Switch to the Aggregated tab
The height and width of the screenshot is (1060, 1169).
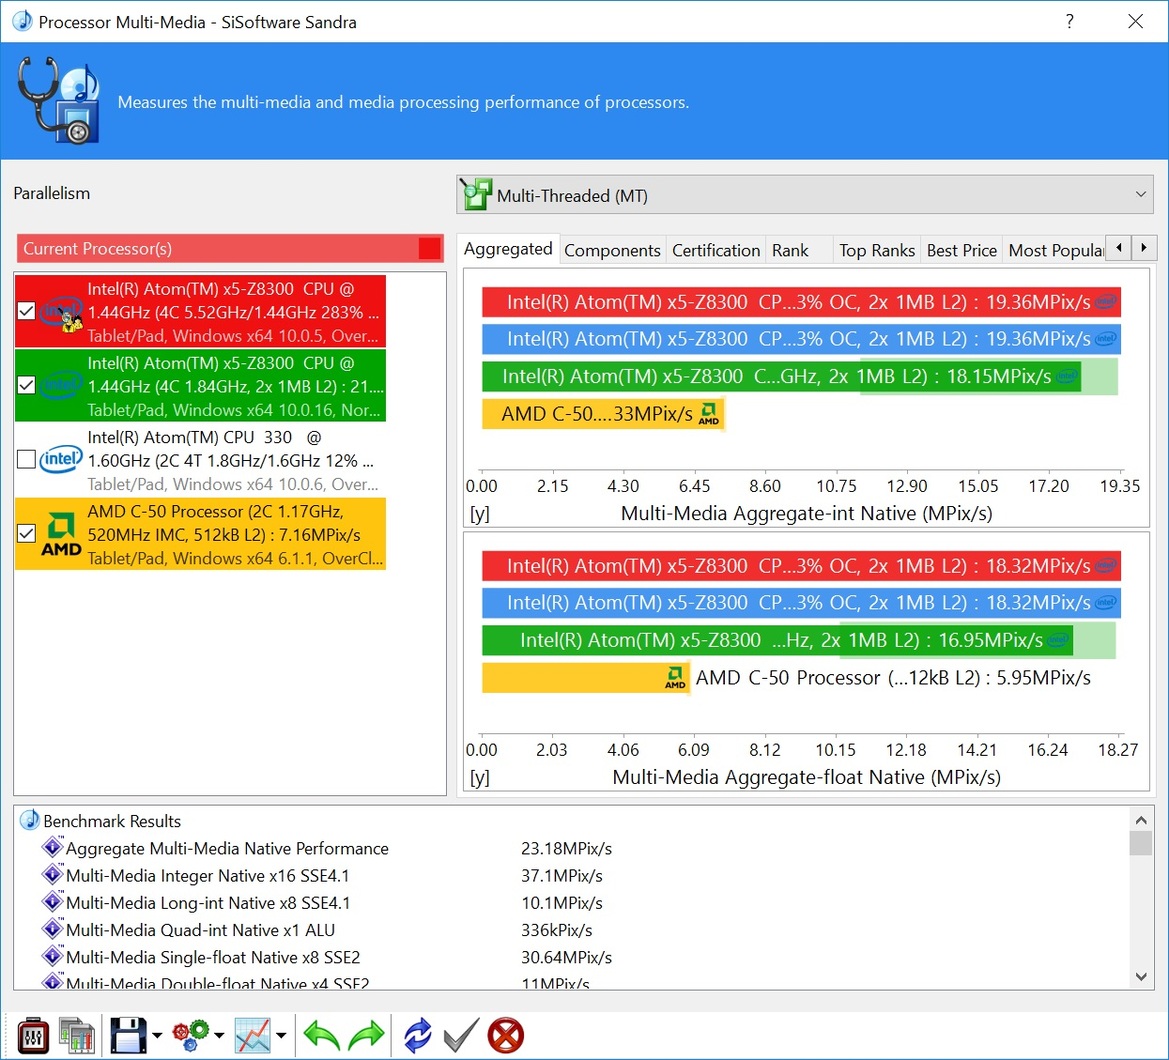coord(508,249)
